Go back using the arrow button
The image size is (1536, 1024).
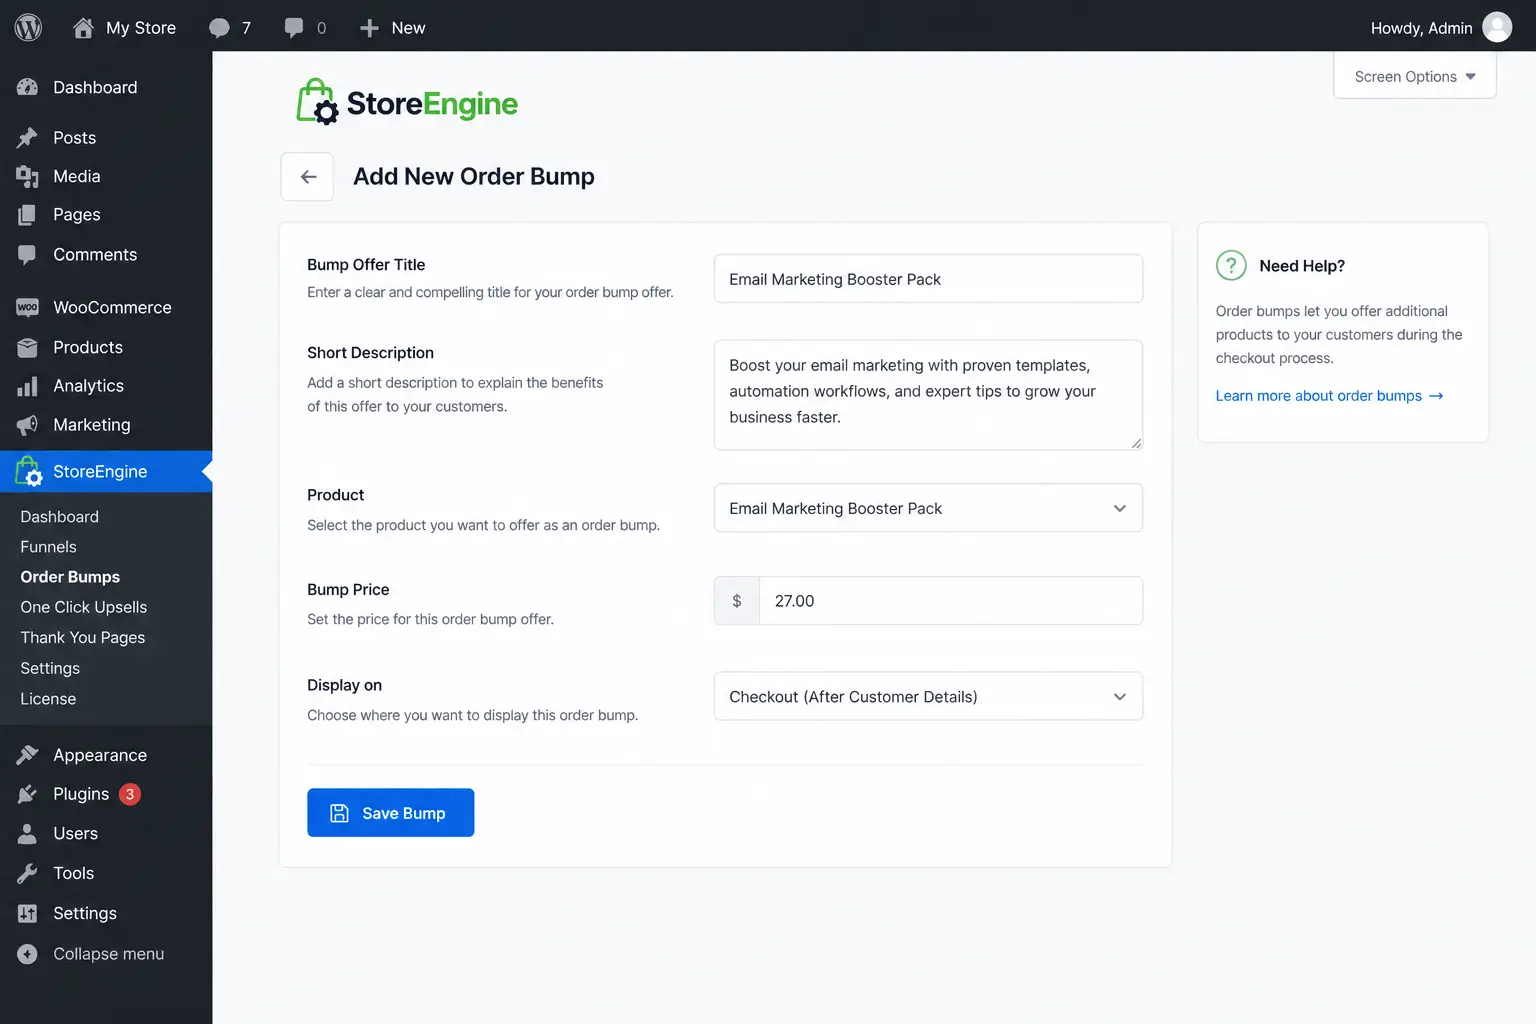point(307,177)
